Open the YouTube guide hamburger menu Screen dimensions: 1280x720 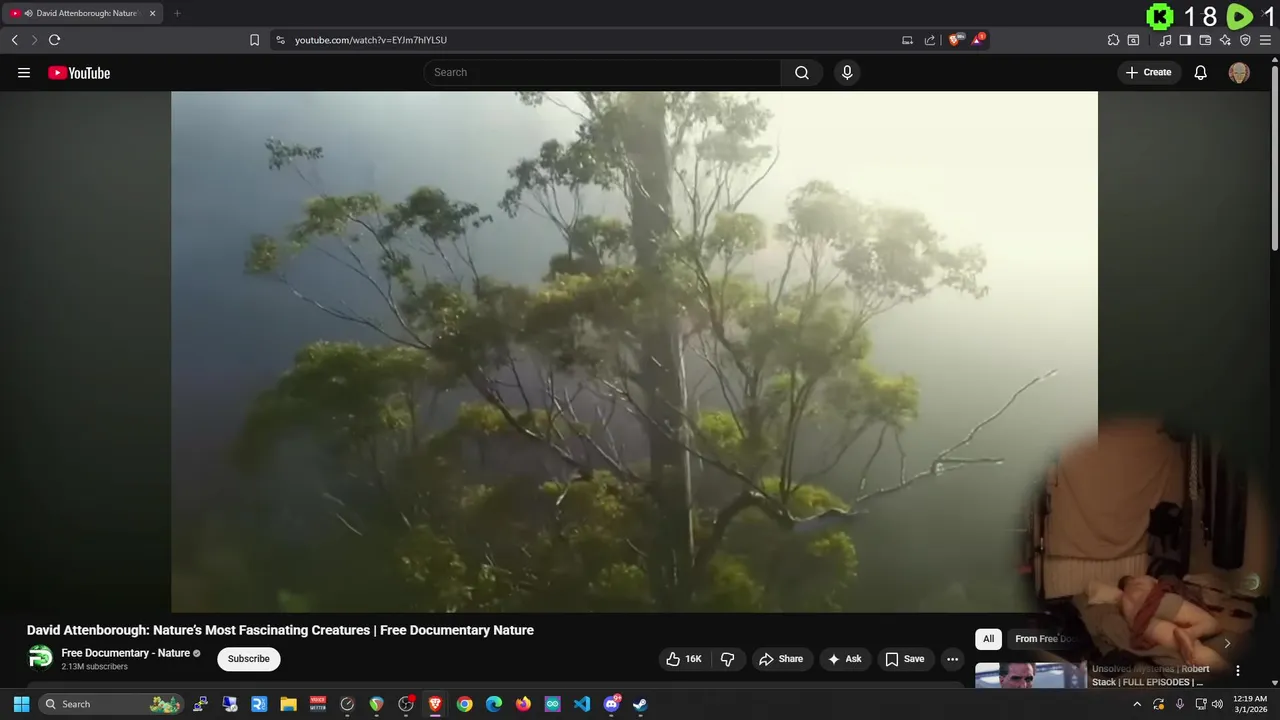coord(24,73)
